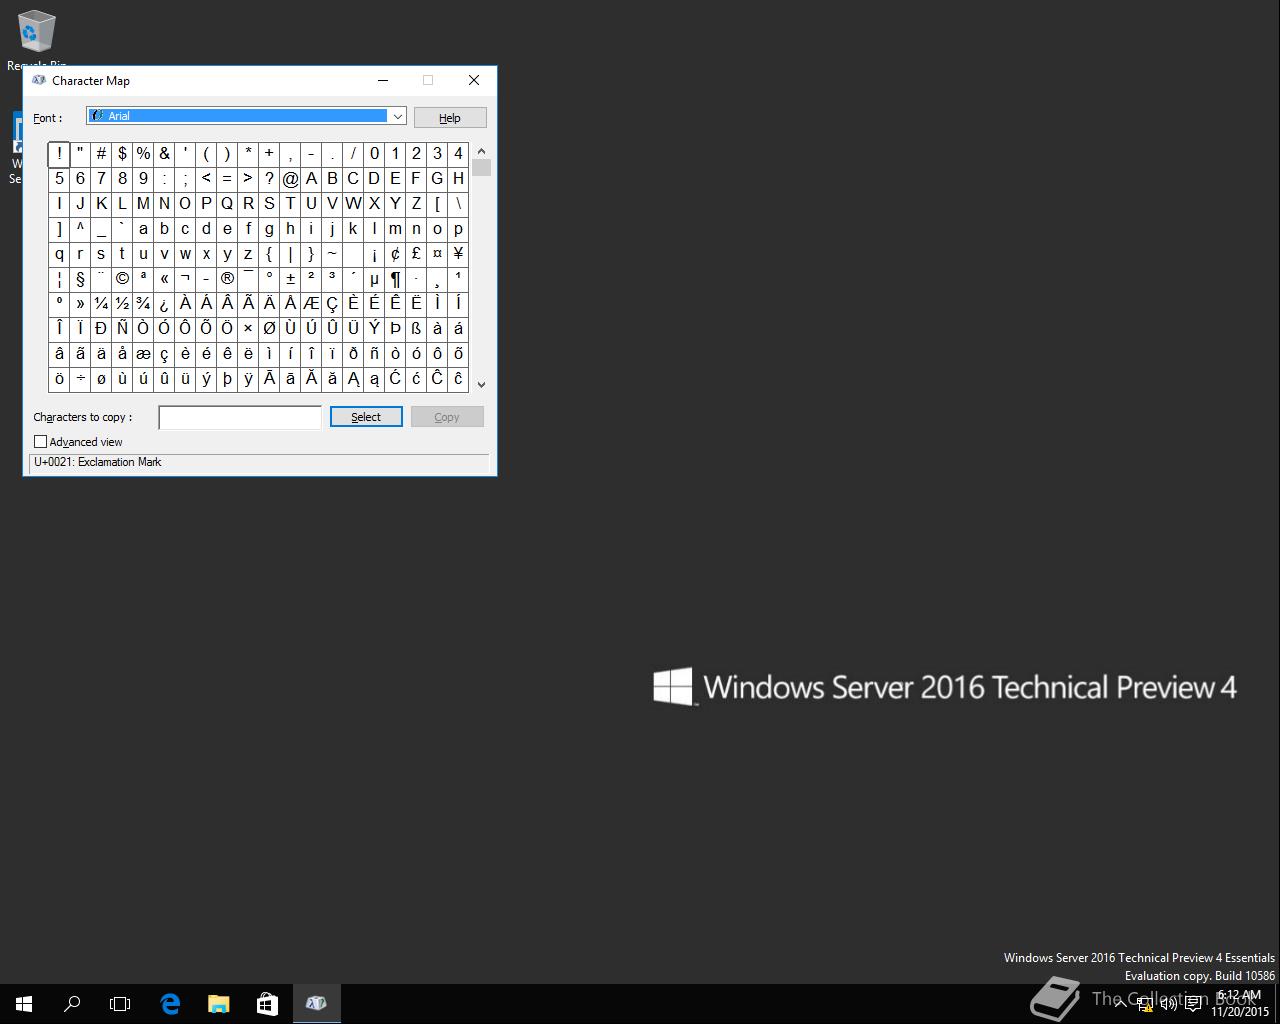Select the µ micro character
This screenshot has width=1280, height=1024.
(x=374, y=278)
